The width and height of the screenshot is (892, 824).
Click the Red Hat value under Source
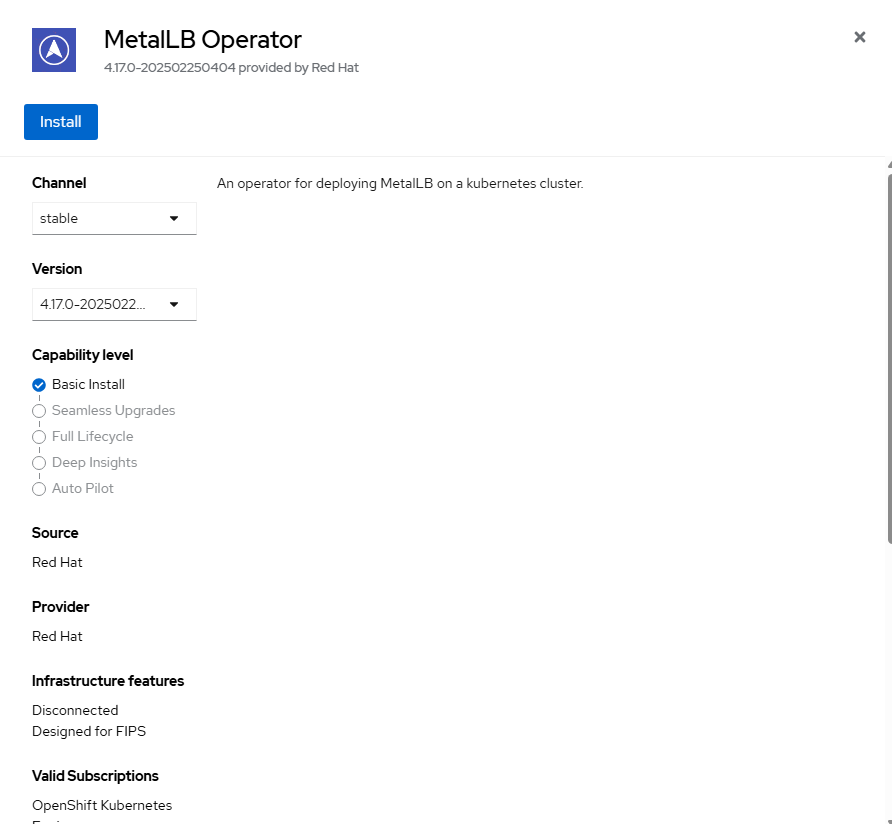57,563
